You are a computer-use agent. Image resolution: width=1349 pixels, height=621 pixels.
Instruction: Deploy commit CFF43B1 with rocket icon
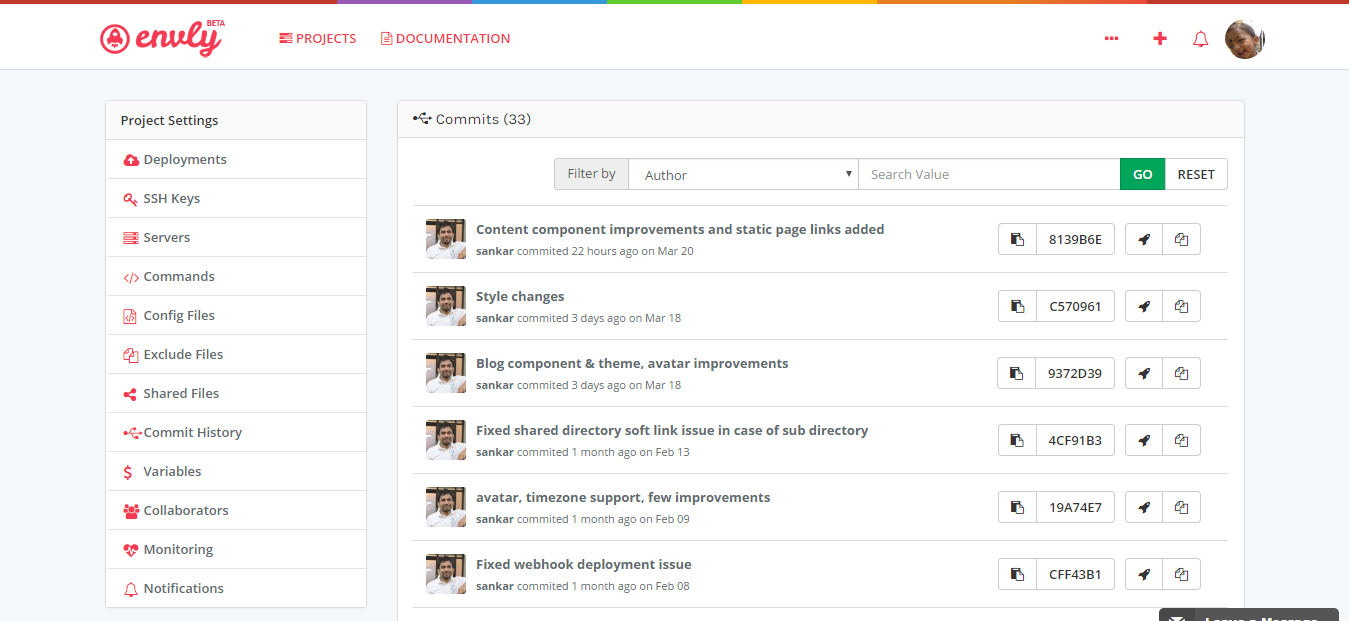point(1144,574)
